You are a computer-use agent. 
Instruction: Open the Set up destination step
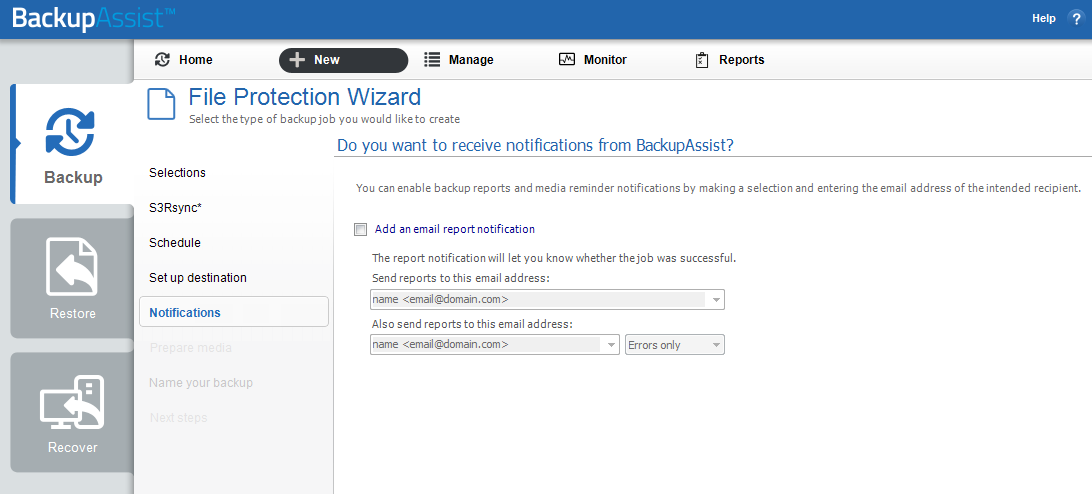click(x=198, y=277)
